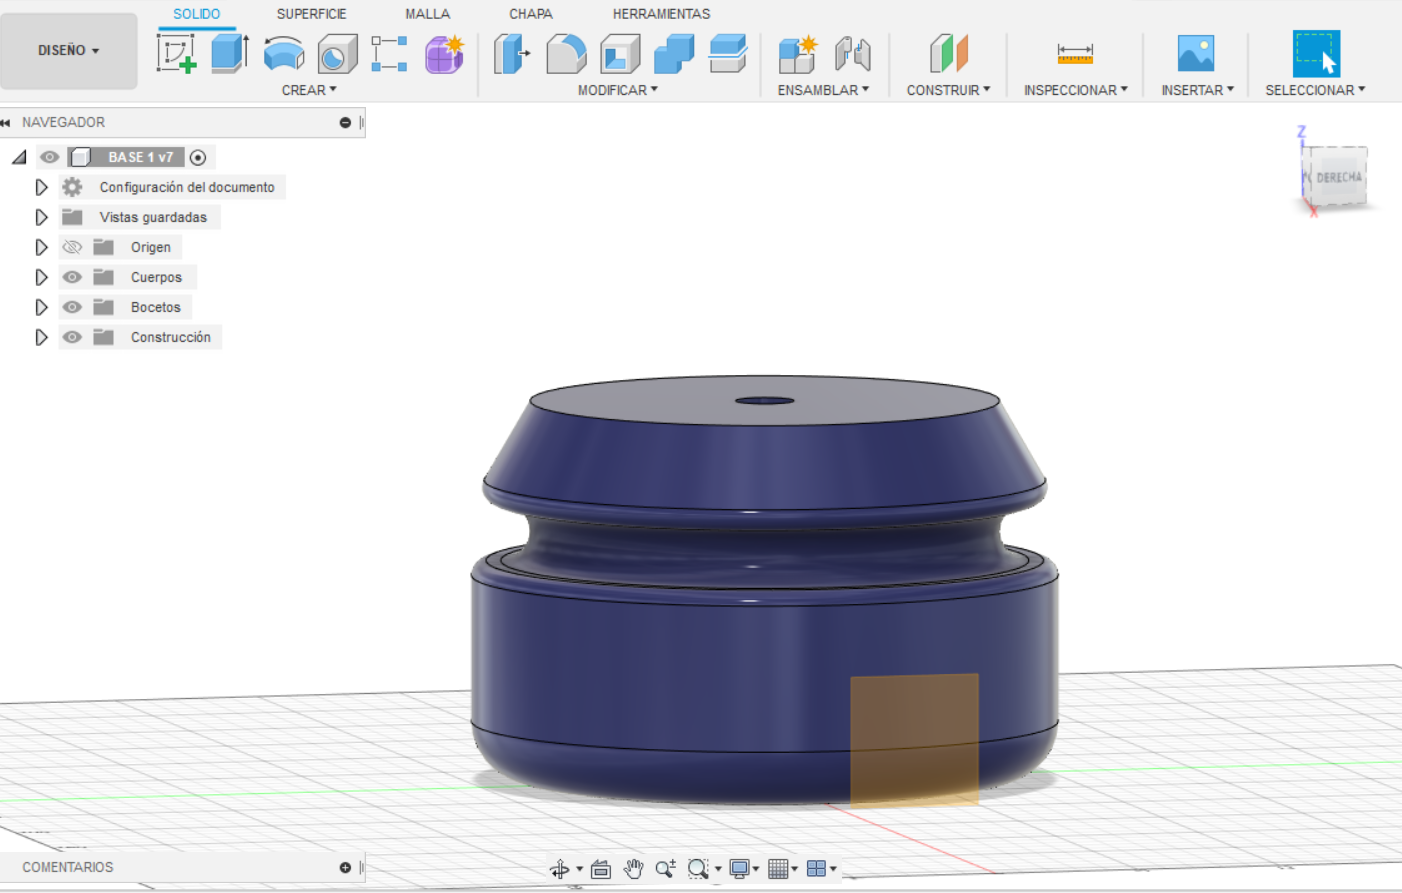Expand the Vistas guardadas node

point(41,217)
